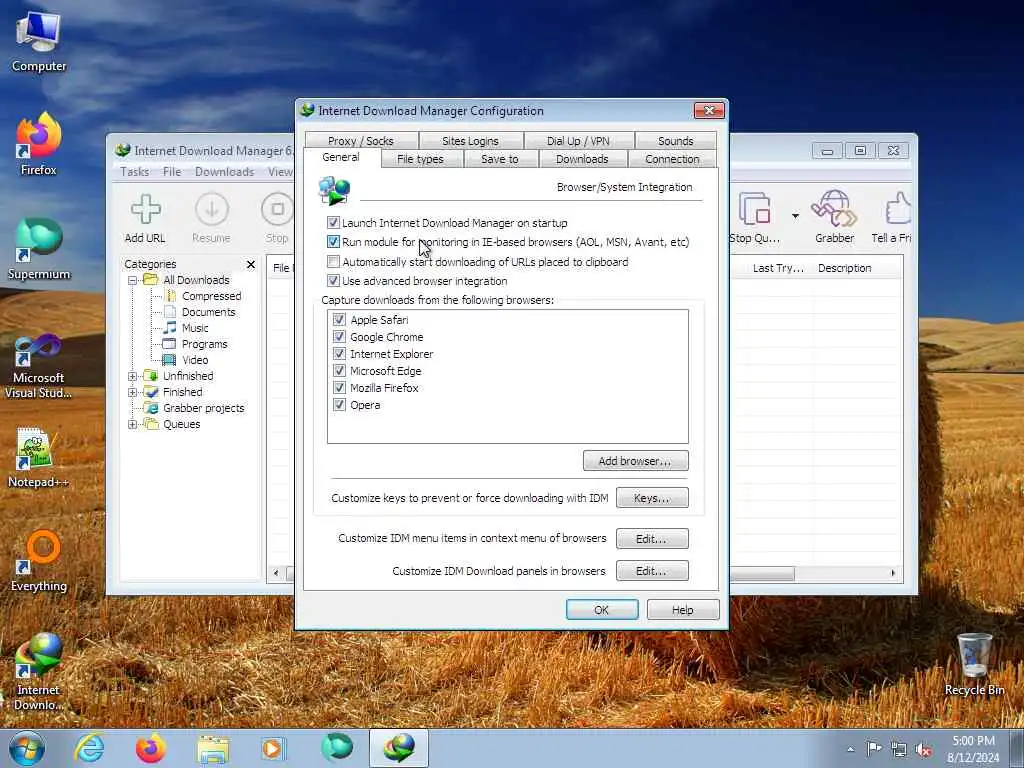Switch to the Save to tab
The width and height of the screenshot is (1024, 768).
coord(500,159)
